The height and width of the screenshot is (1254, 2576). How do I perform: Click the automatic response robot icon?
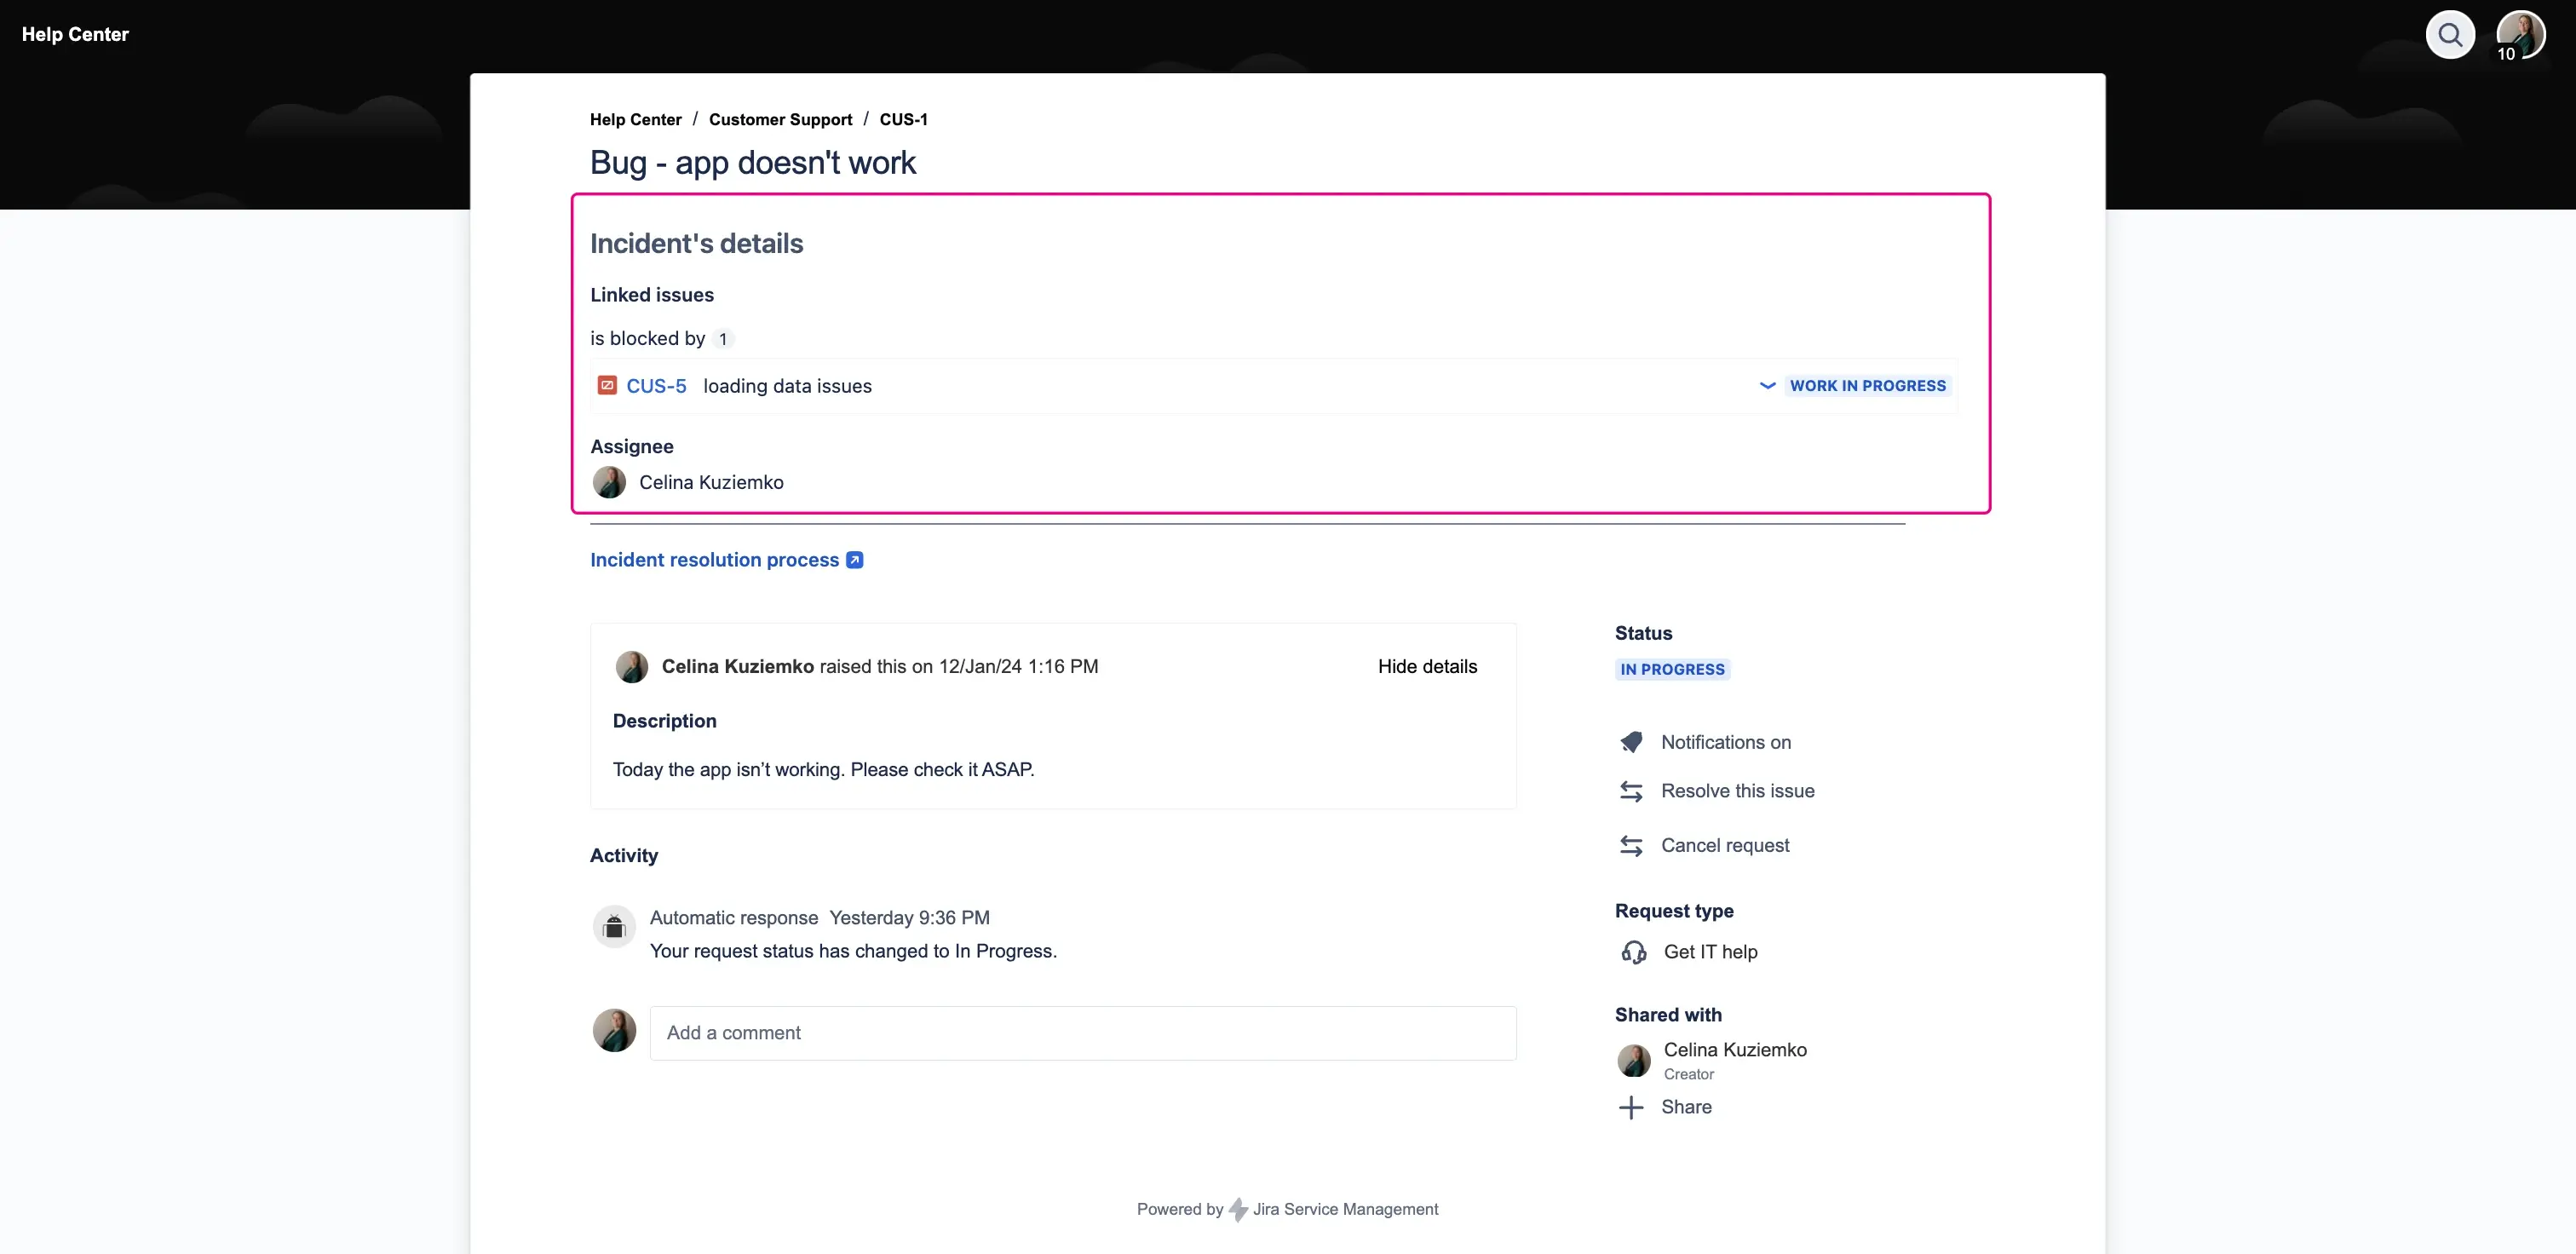click(x=614, y=926)
